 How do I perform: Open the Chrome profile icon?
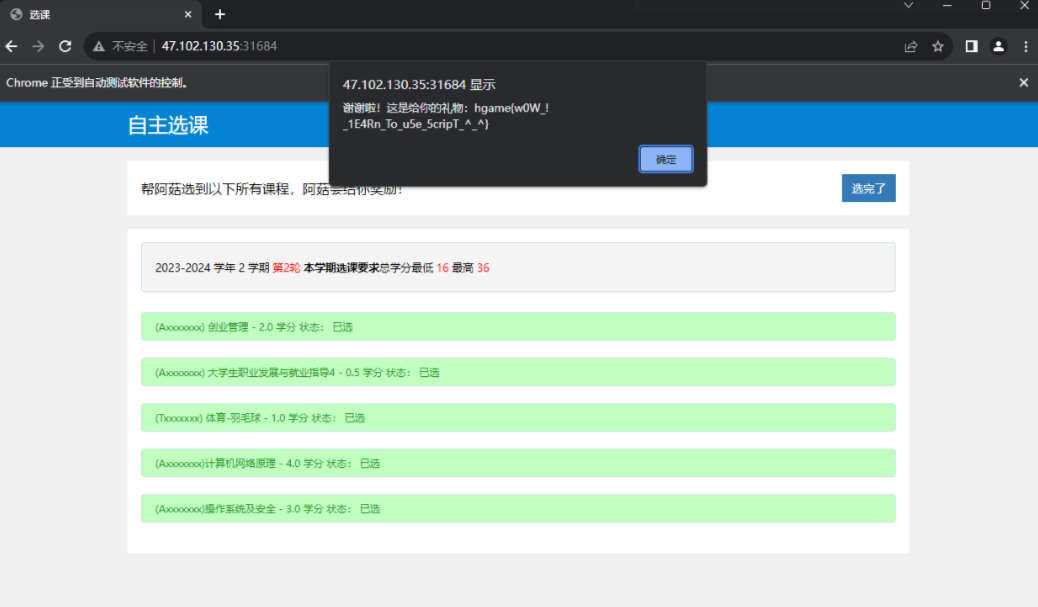tap(998, 46)
